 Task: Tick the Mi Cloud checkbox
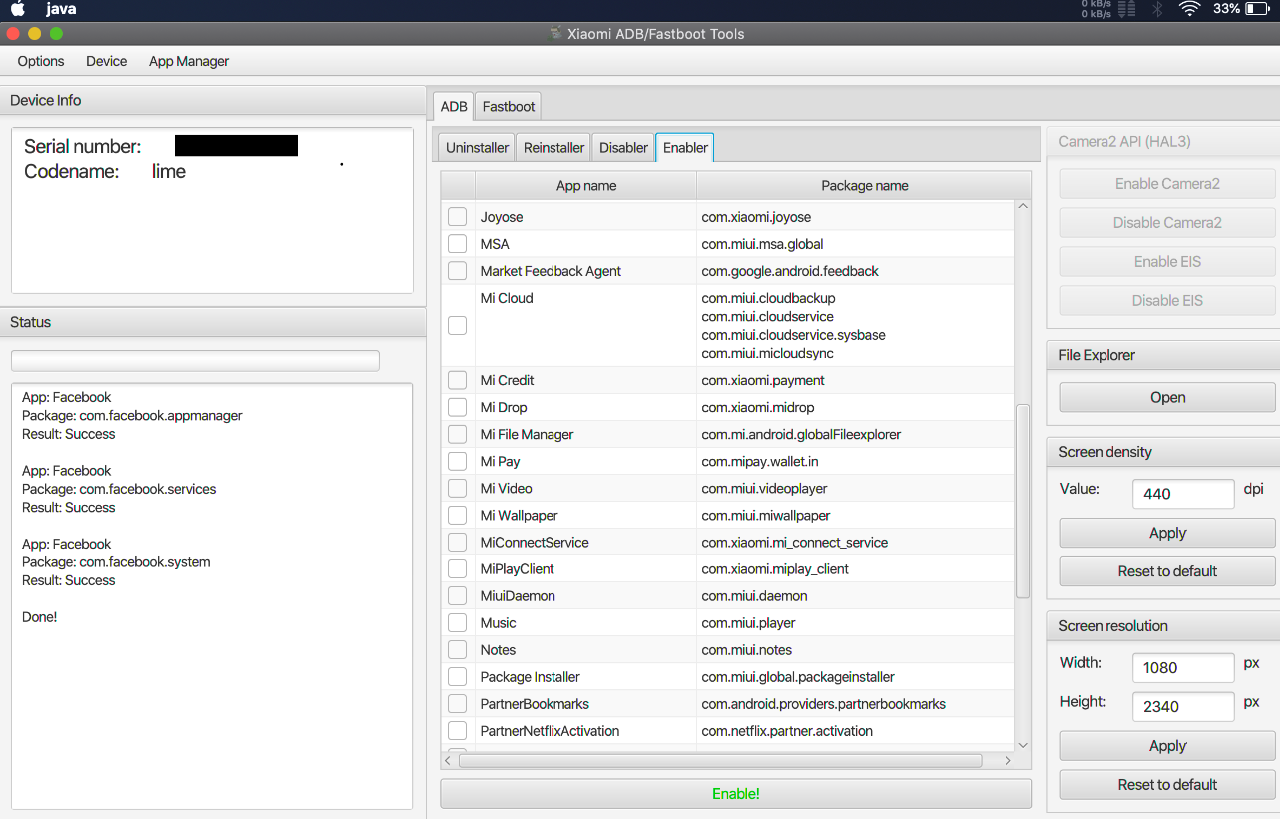click(457, 326)
